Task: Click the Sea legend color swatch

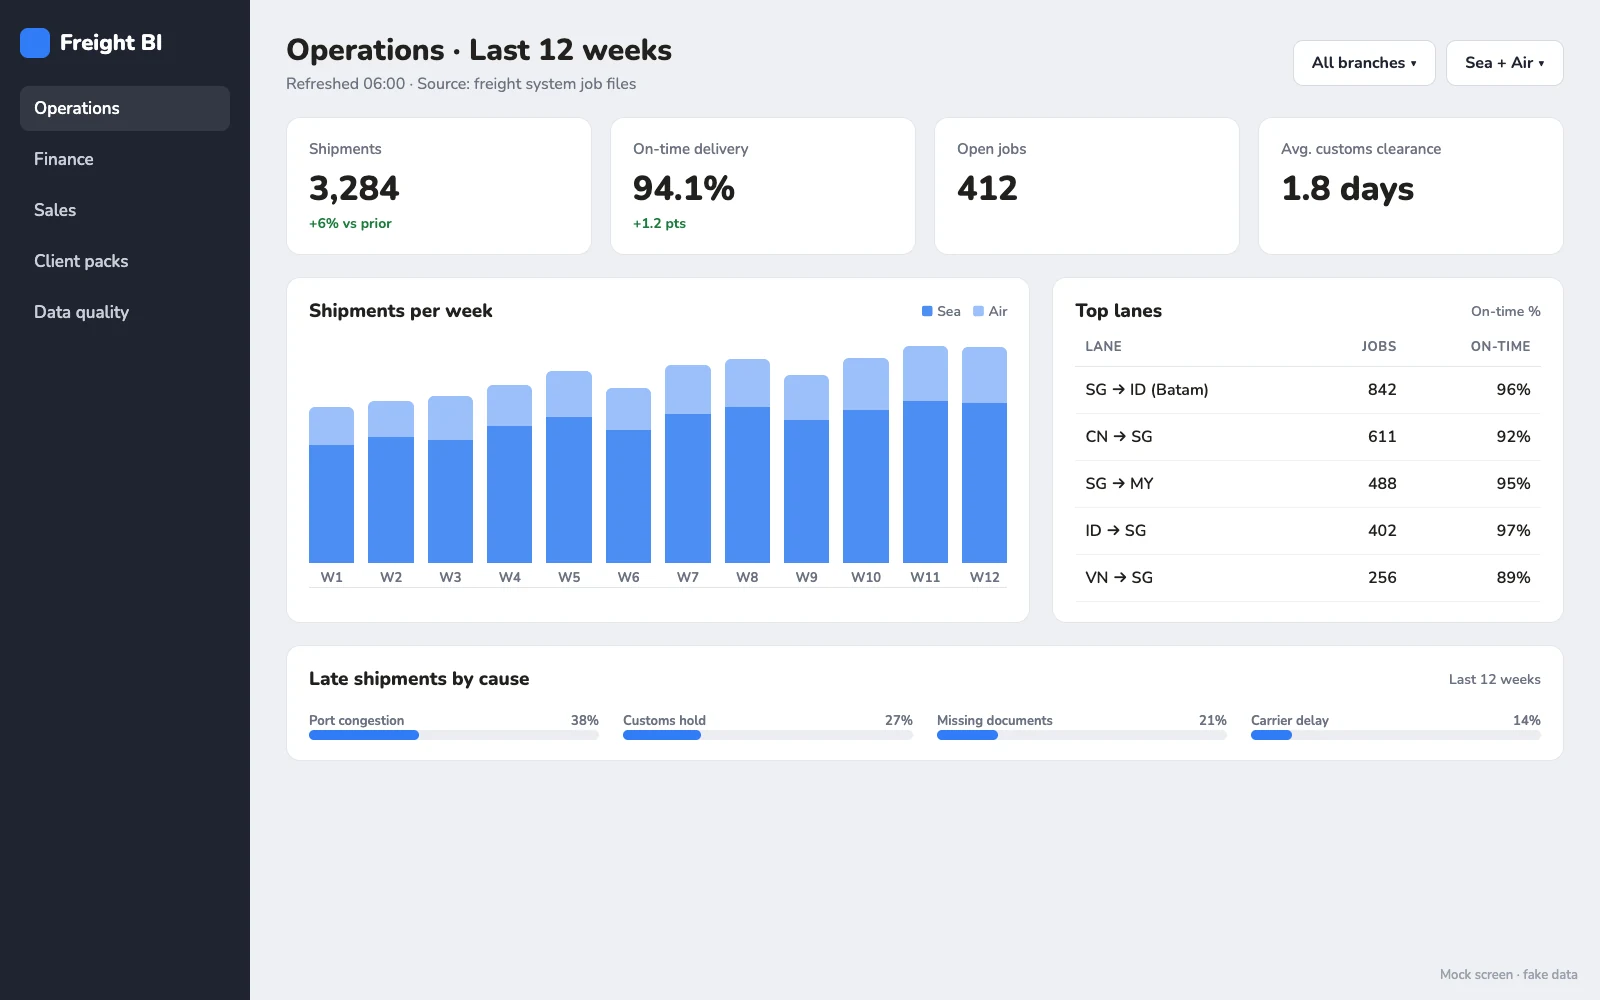Action: click(927, 311)
